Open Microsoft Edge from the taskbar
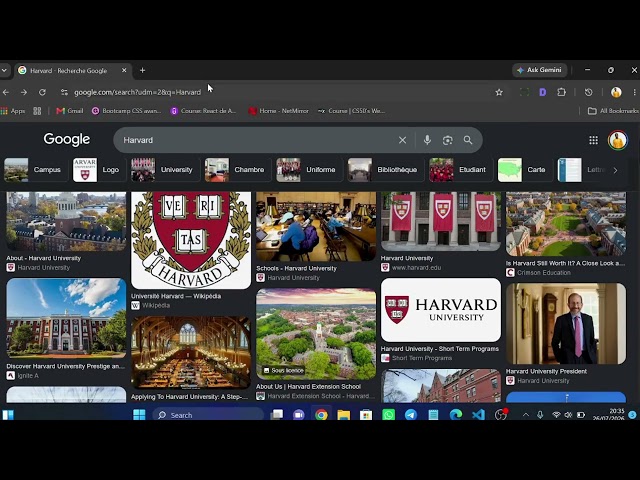 [456, 415]
